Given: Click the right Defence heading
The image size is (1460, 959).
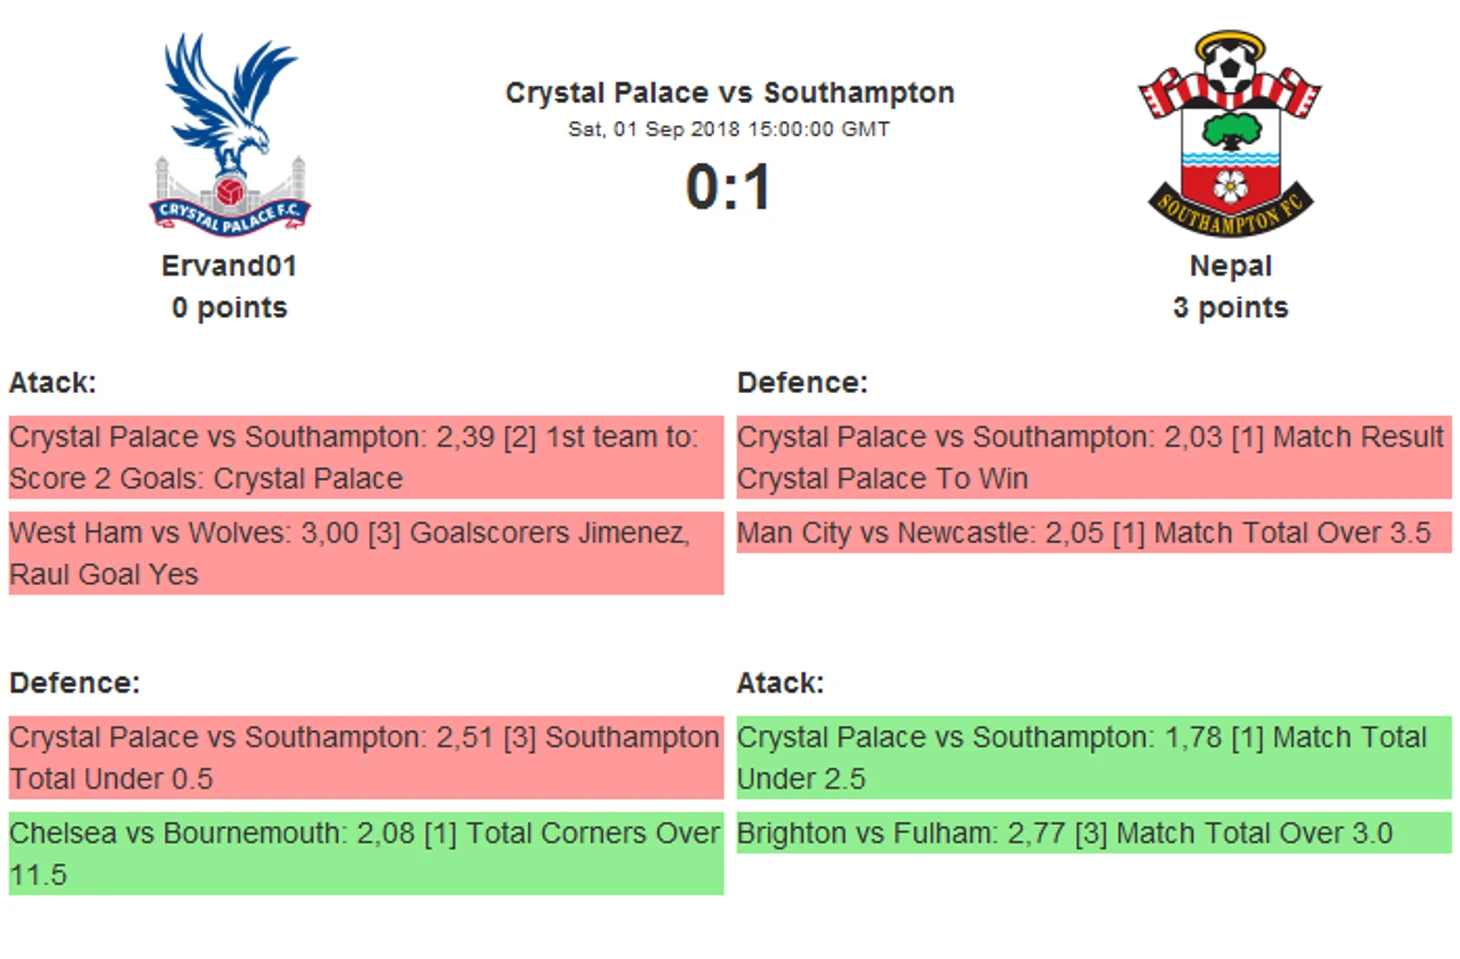Looking at the screenshot, I should [x=802, y=383].
